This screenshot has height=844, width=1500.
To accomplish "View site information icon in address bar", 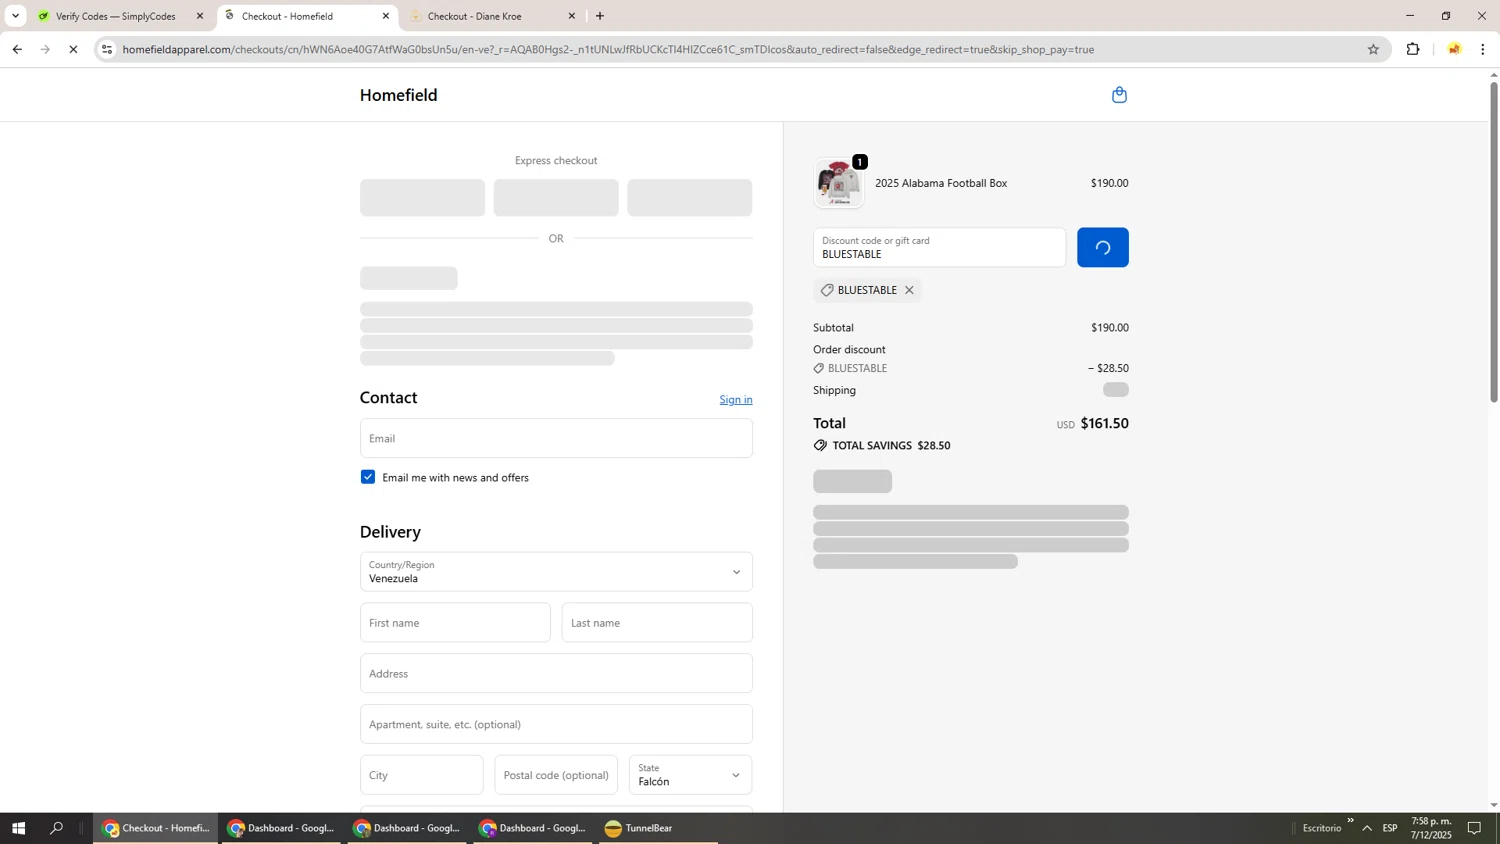I will pyautogui.click(x=107, y=49).
